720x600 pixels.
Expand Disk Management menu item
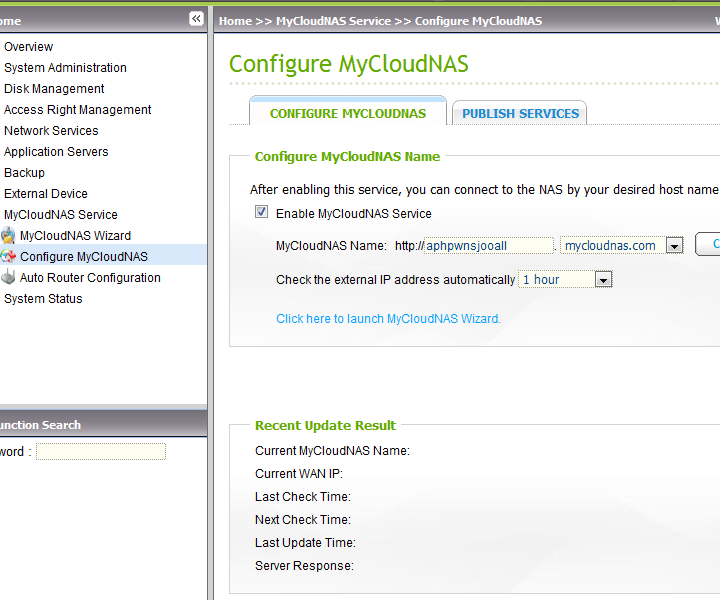[x=54, y=89]
